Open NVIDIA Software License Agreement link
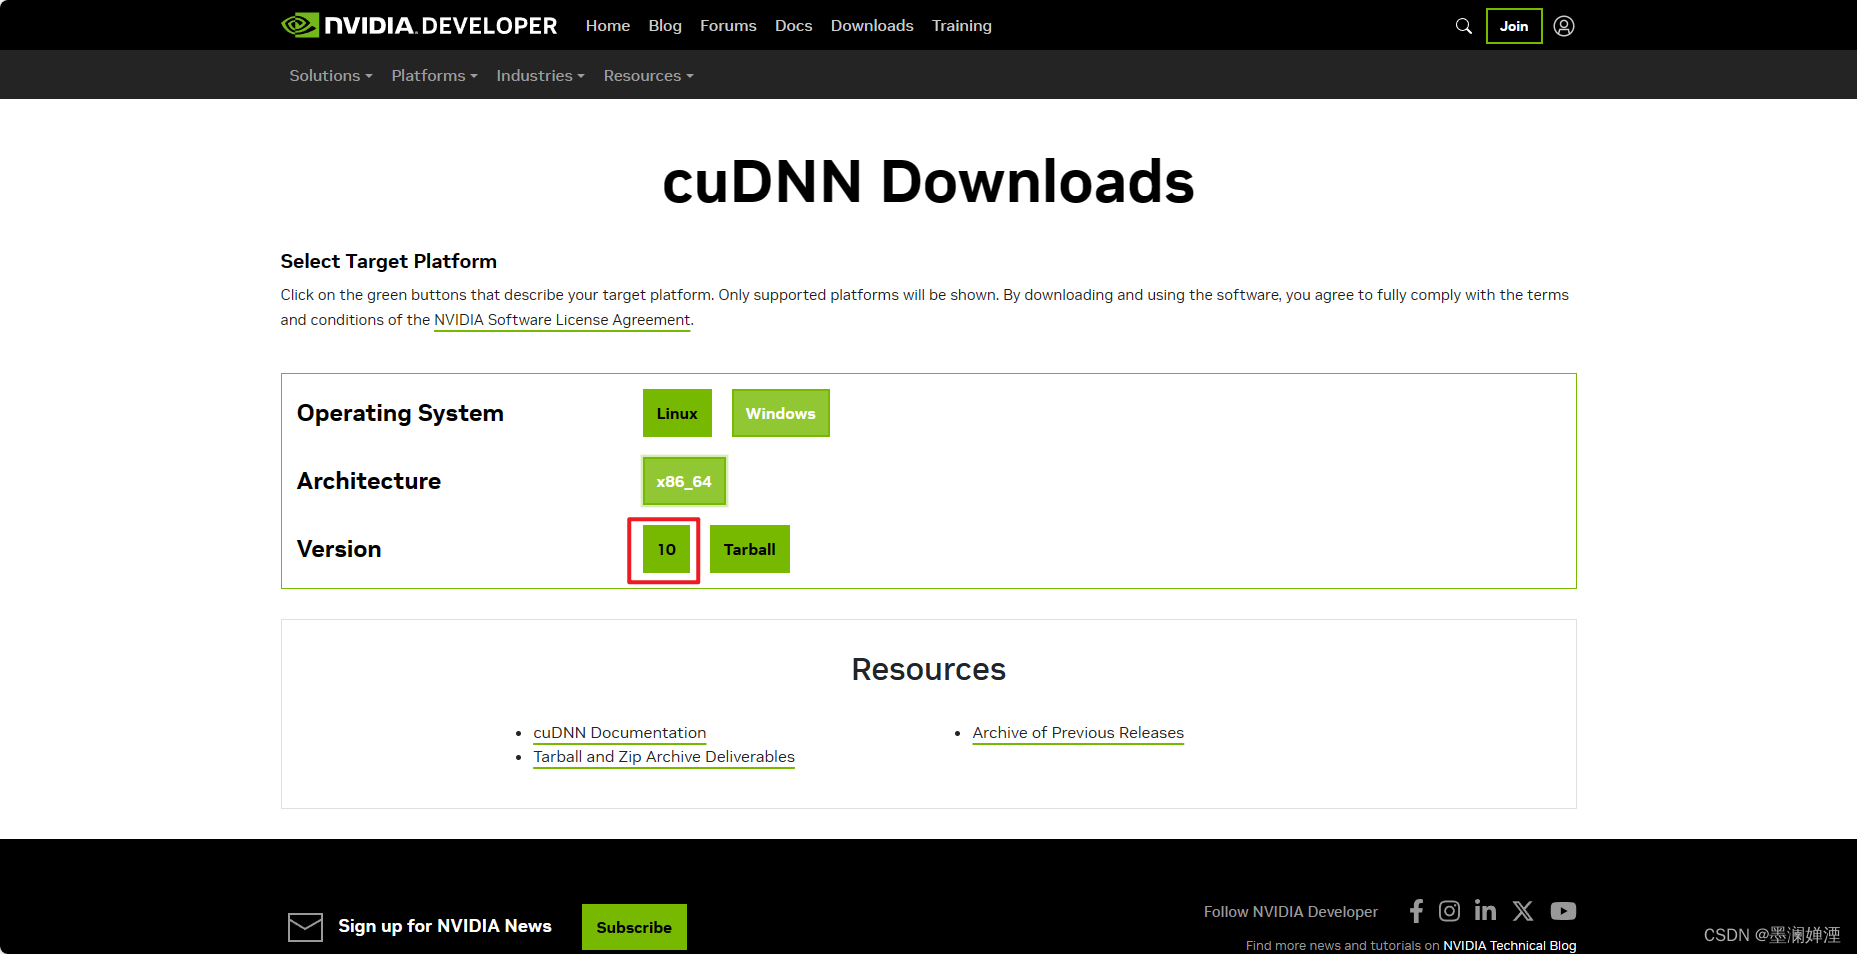 (x=562, y=320)
